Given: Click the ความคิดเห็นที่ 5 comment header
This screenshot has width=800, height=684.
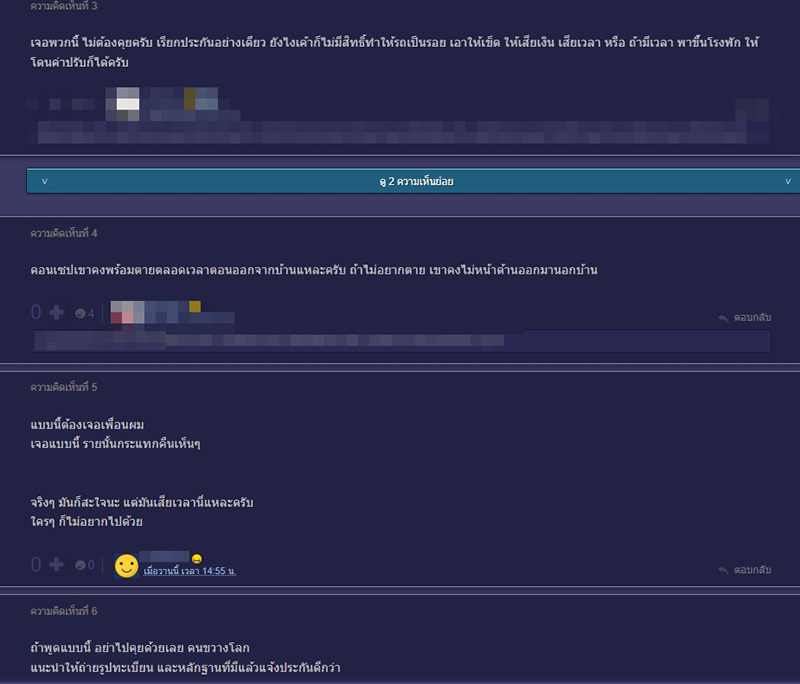Looking at the screenshot, I should pyautogui.click(x=63, y=387).
